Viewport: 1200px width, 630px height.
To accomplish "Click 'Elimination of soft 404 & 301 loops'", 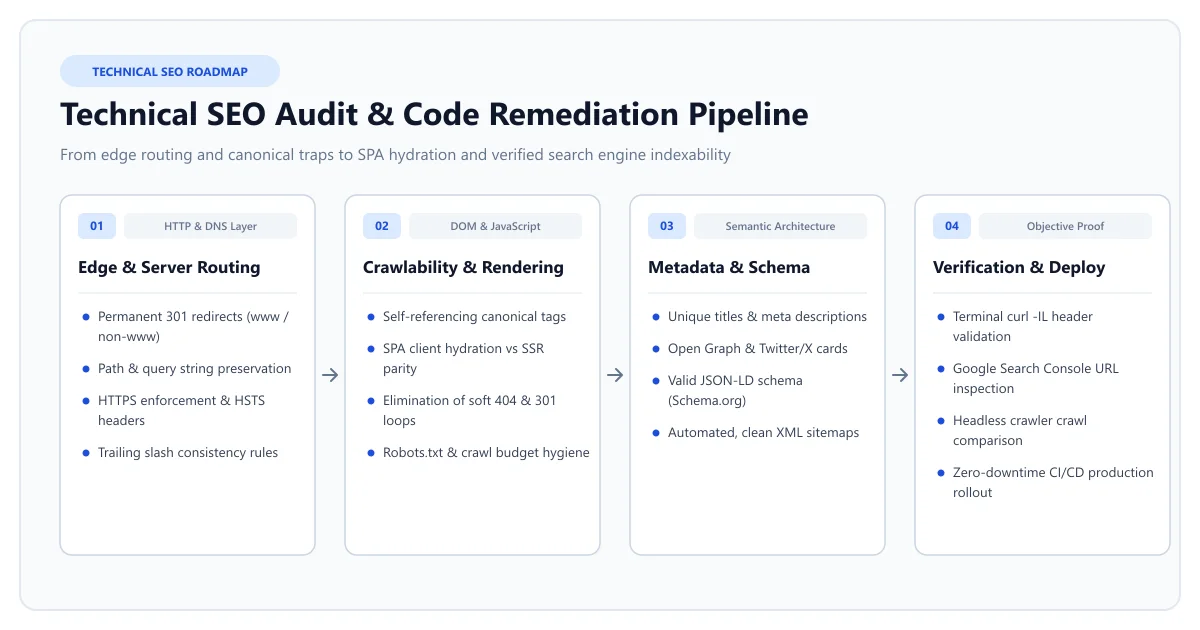I will tap(469, 410).
